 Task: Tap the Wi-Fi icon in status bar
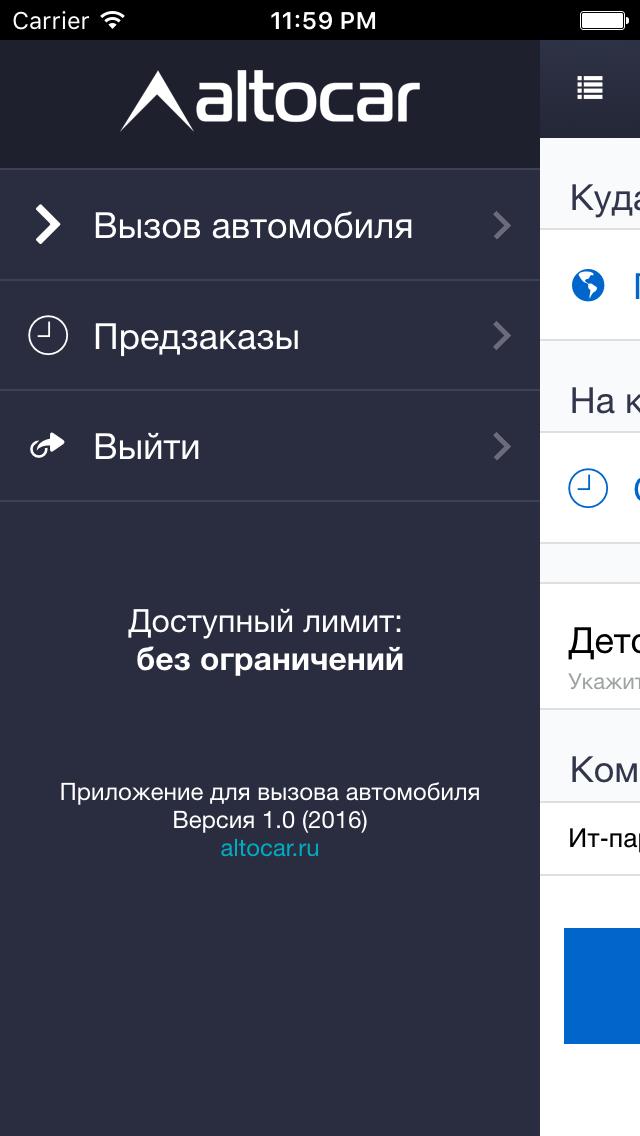pyautogui.click(x=113, y=20)
